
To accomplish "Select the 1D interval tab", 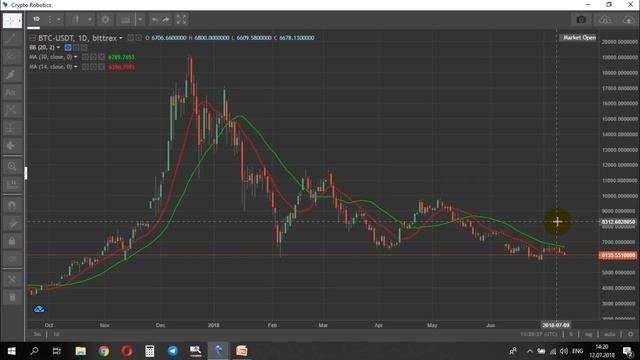I will (x=36, y=19).
